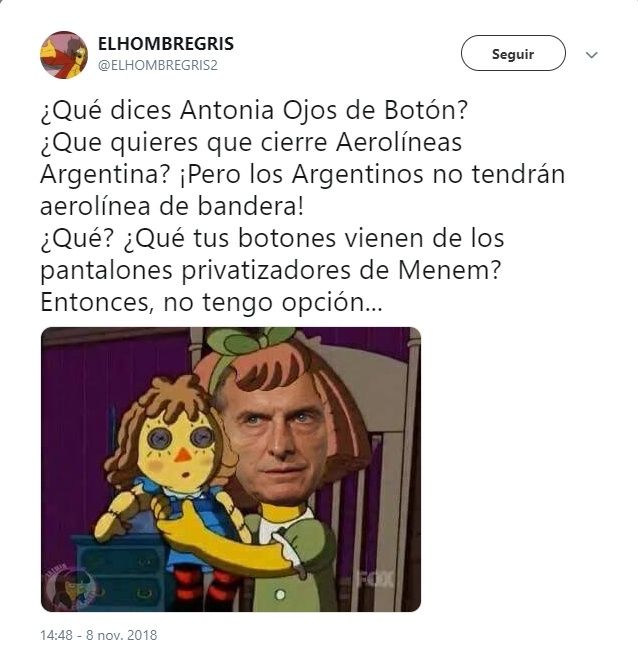This screenshot has width=638, height=654.
Task: Open the attached meme image
Action: [x=231, y=469]
